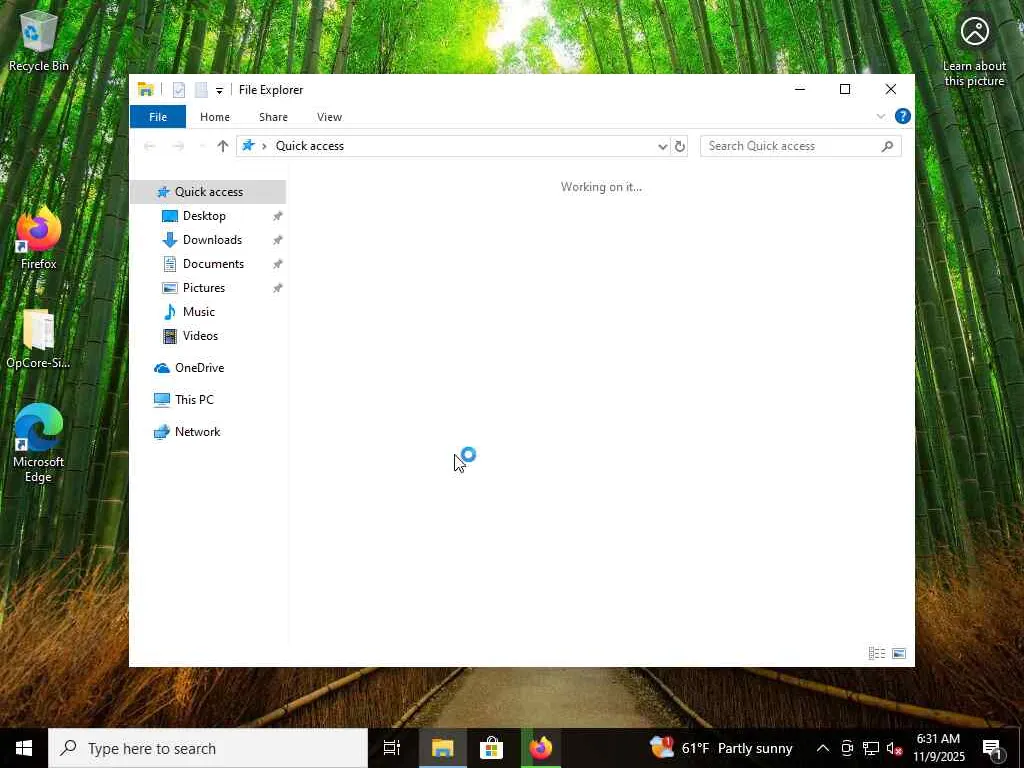The width and height of the screenshot is (1024, 768).
Task: Click the File Explorer title bar icon
Action: click(146, 90)
